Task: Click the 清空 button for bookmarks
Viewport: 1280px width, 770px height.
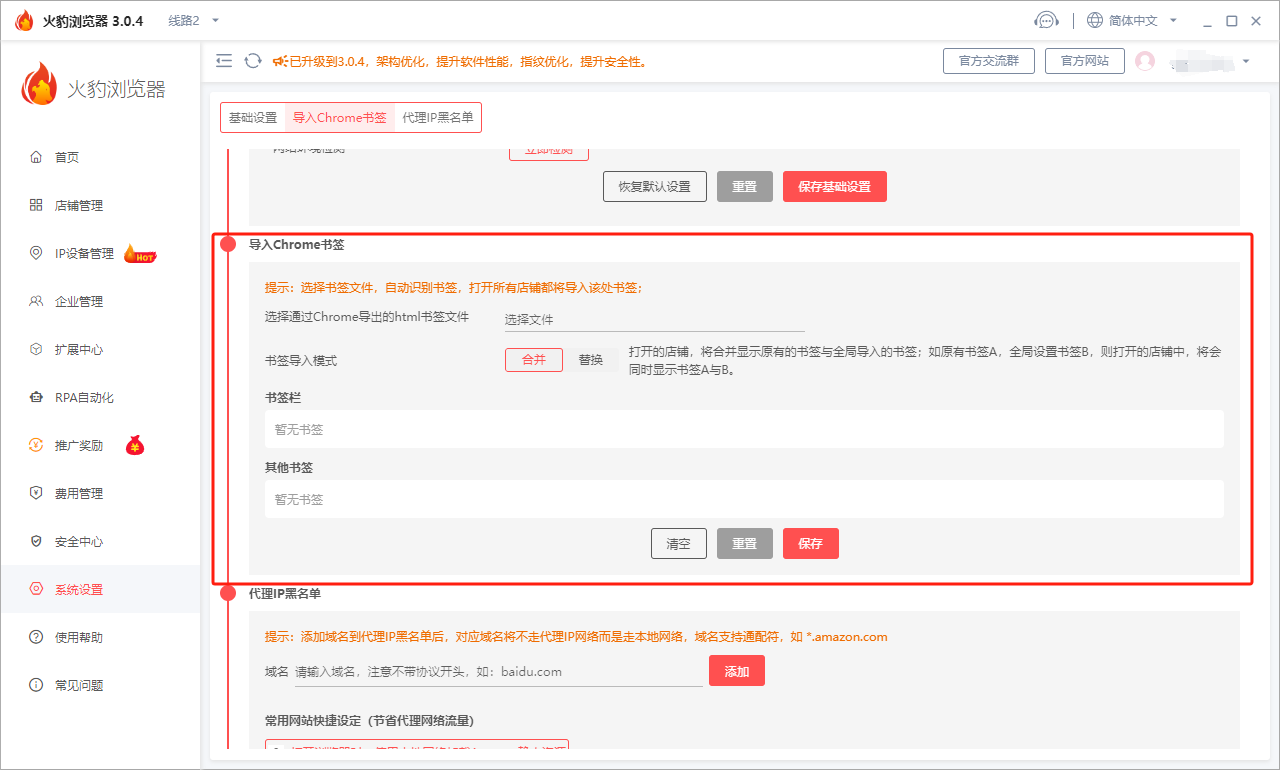Action: (x=679, y=544)
